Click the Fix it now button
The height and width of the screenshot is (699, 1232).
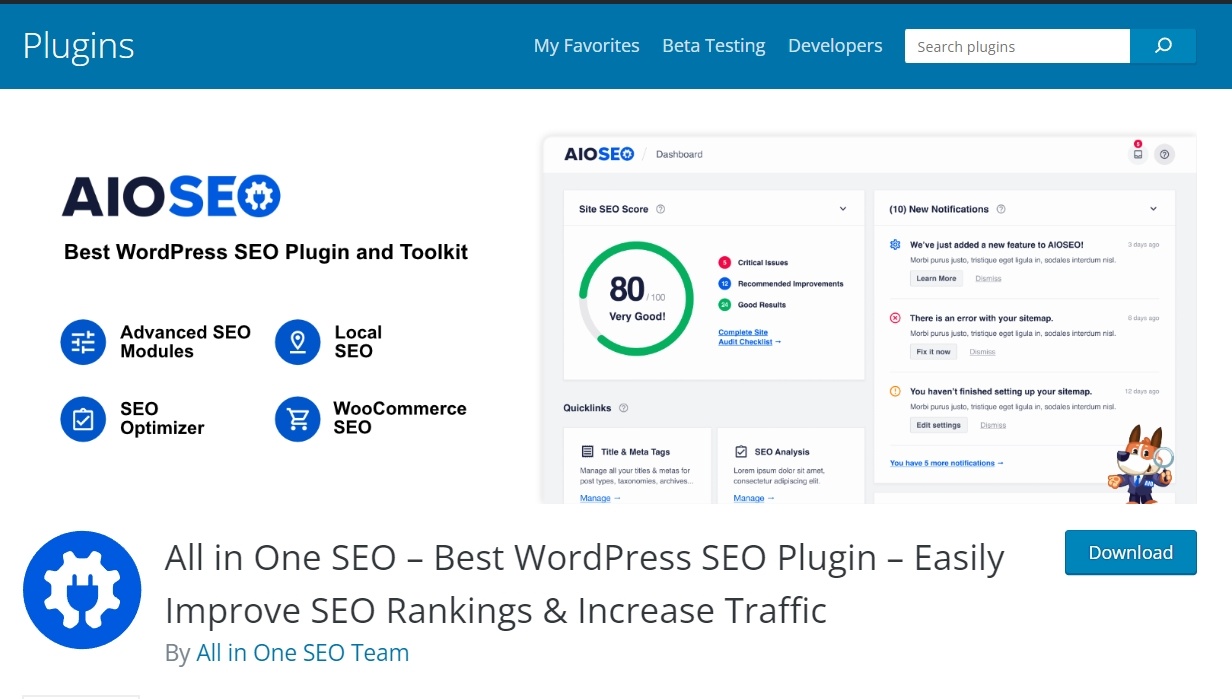(x=933, y=352)
